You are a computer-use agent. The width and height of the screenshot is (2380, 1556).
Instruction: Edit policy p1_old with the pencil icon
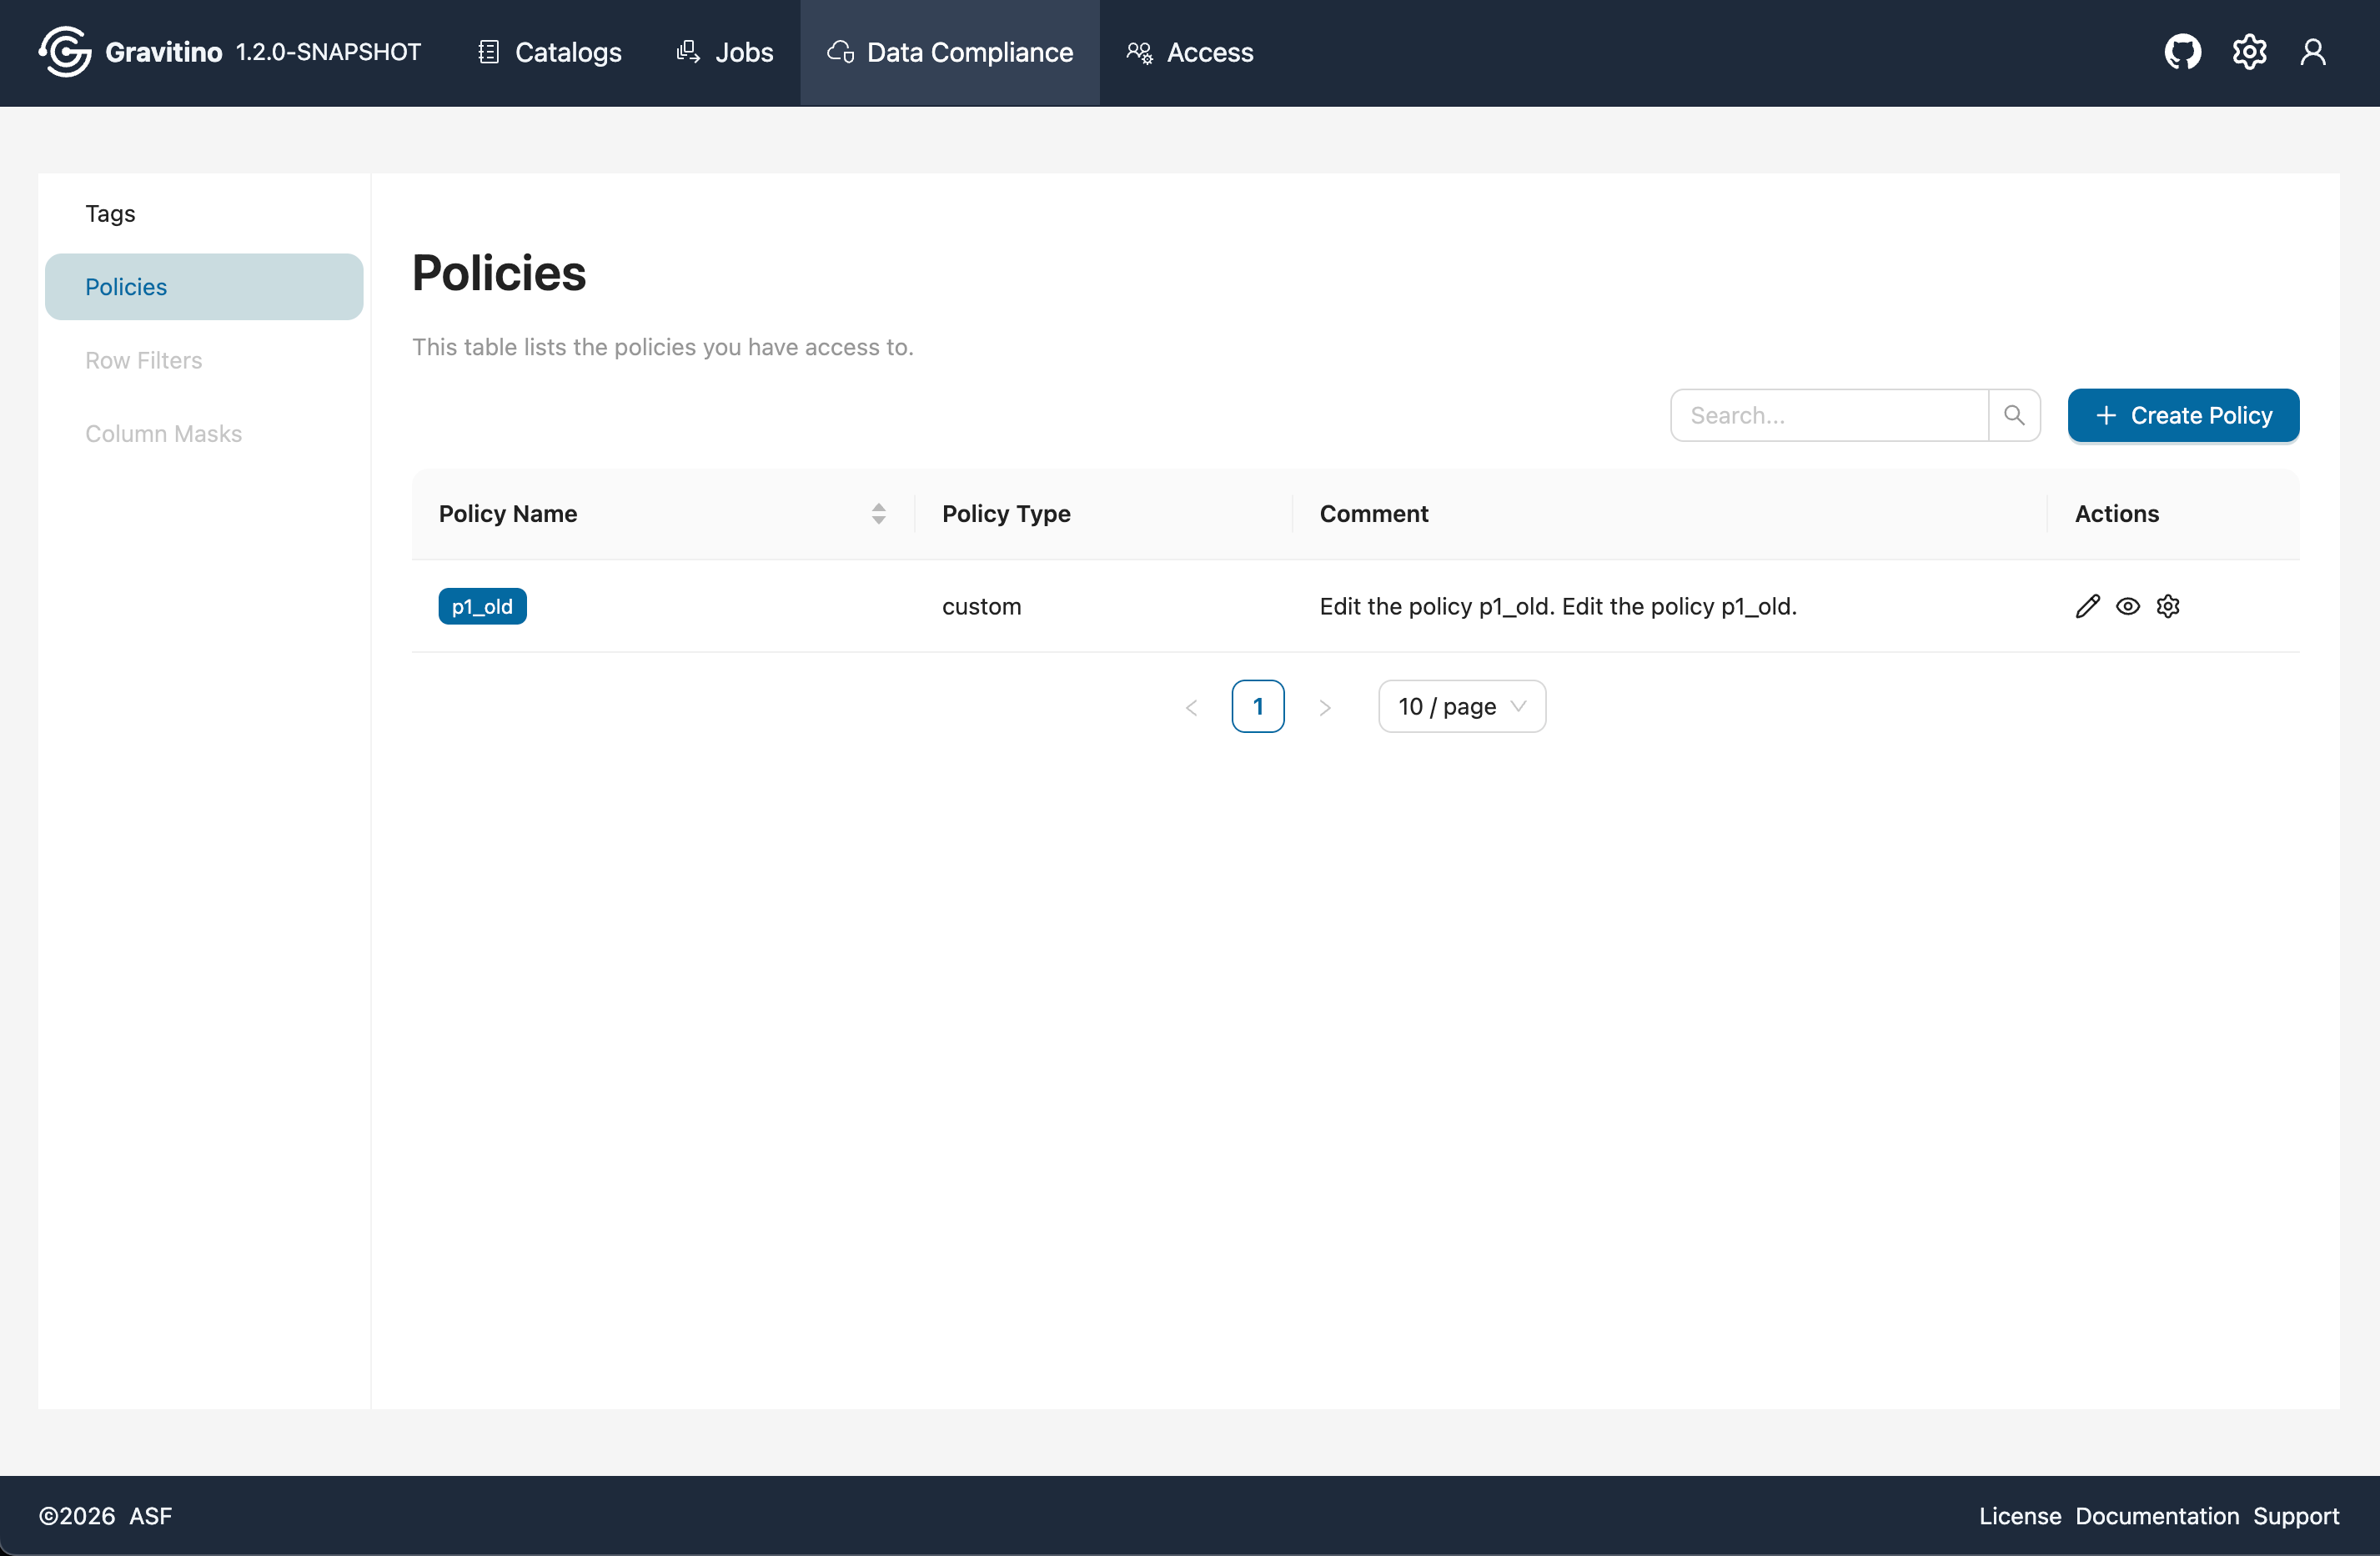[2088, 606]
